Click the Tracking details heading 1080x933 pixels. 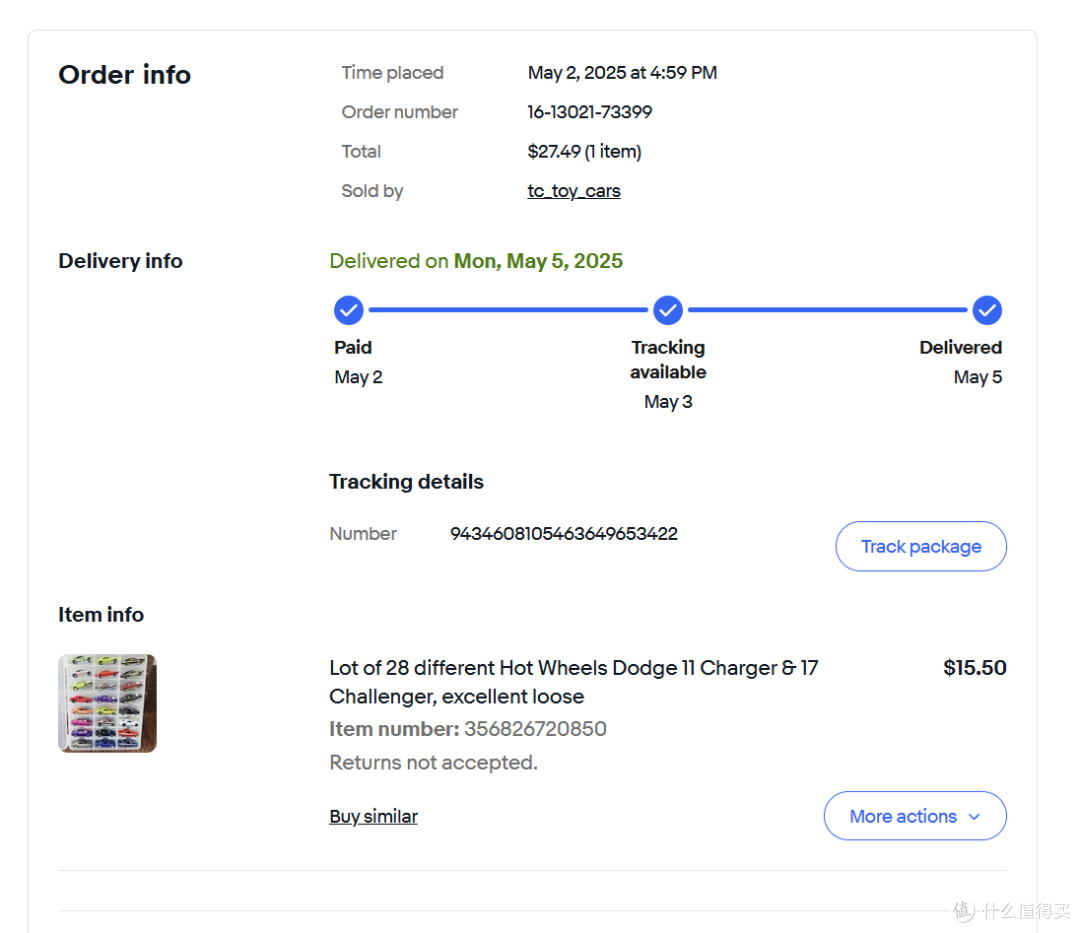click(406, 481)
